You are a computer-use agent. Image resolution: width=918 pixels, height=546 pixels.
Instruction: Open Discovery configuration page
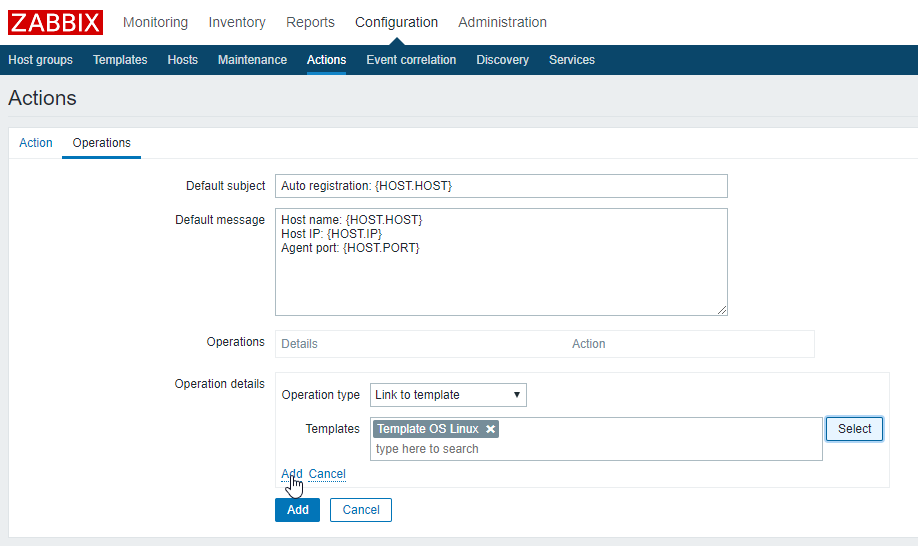click(x=502, y=60)
